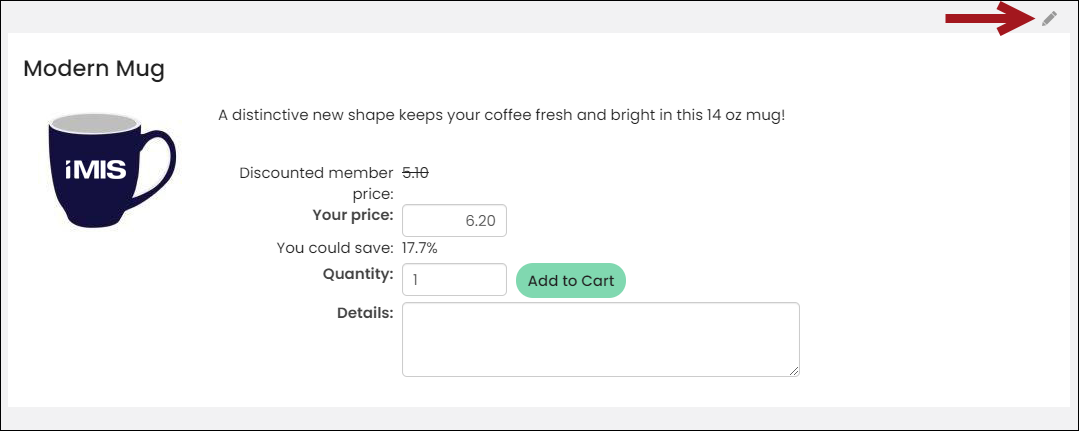Click the red arrow pointing to edit
Screen dimensions: 1079x431
tap(991, 19)
